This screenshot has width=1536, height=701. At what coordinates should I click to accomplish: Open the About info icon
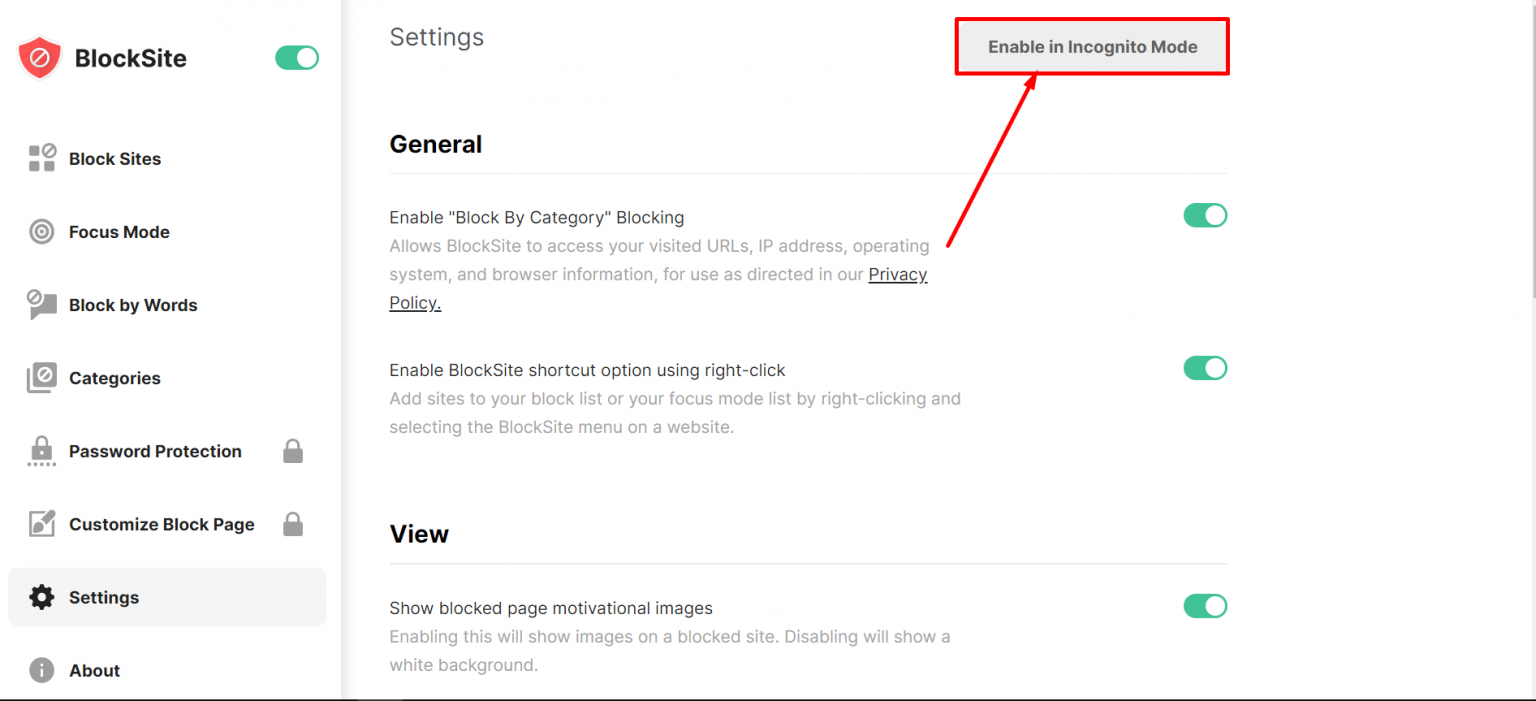pyautogui.click(x=42, y=670)
